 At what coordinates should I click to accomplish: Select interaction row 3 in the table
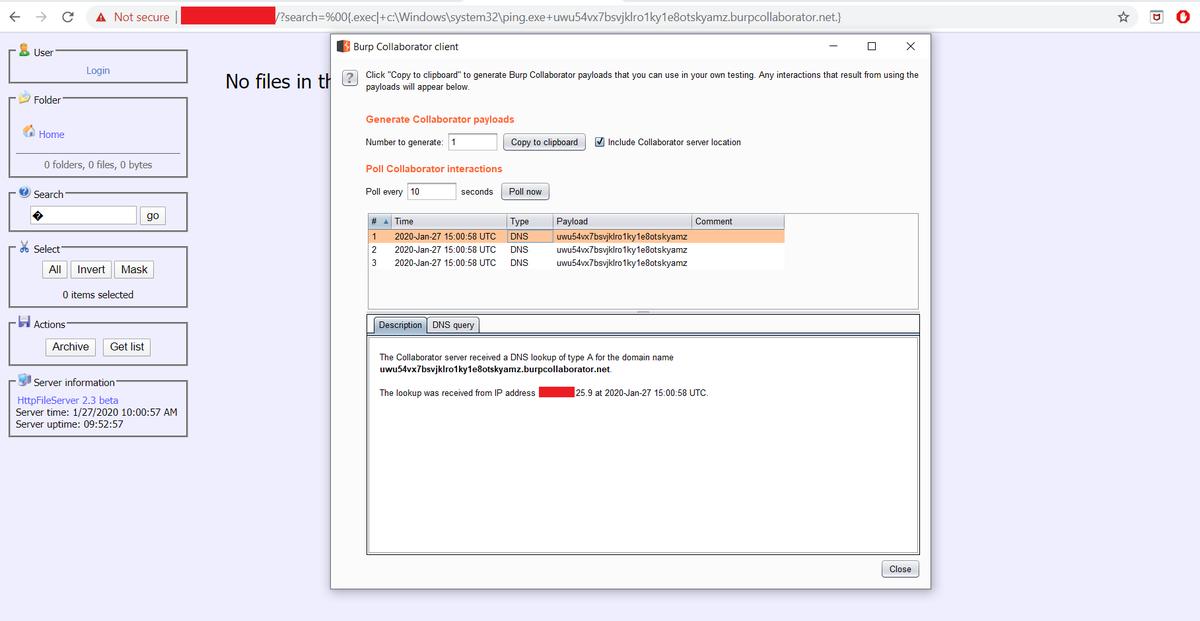pos(576,263)
